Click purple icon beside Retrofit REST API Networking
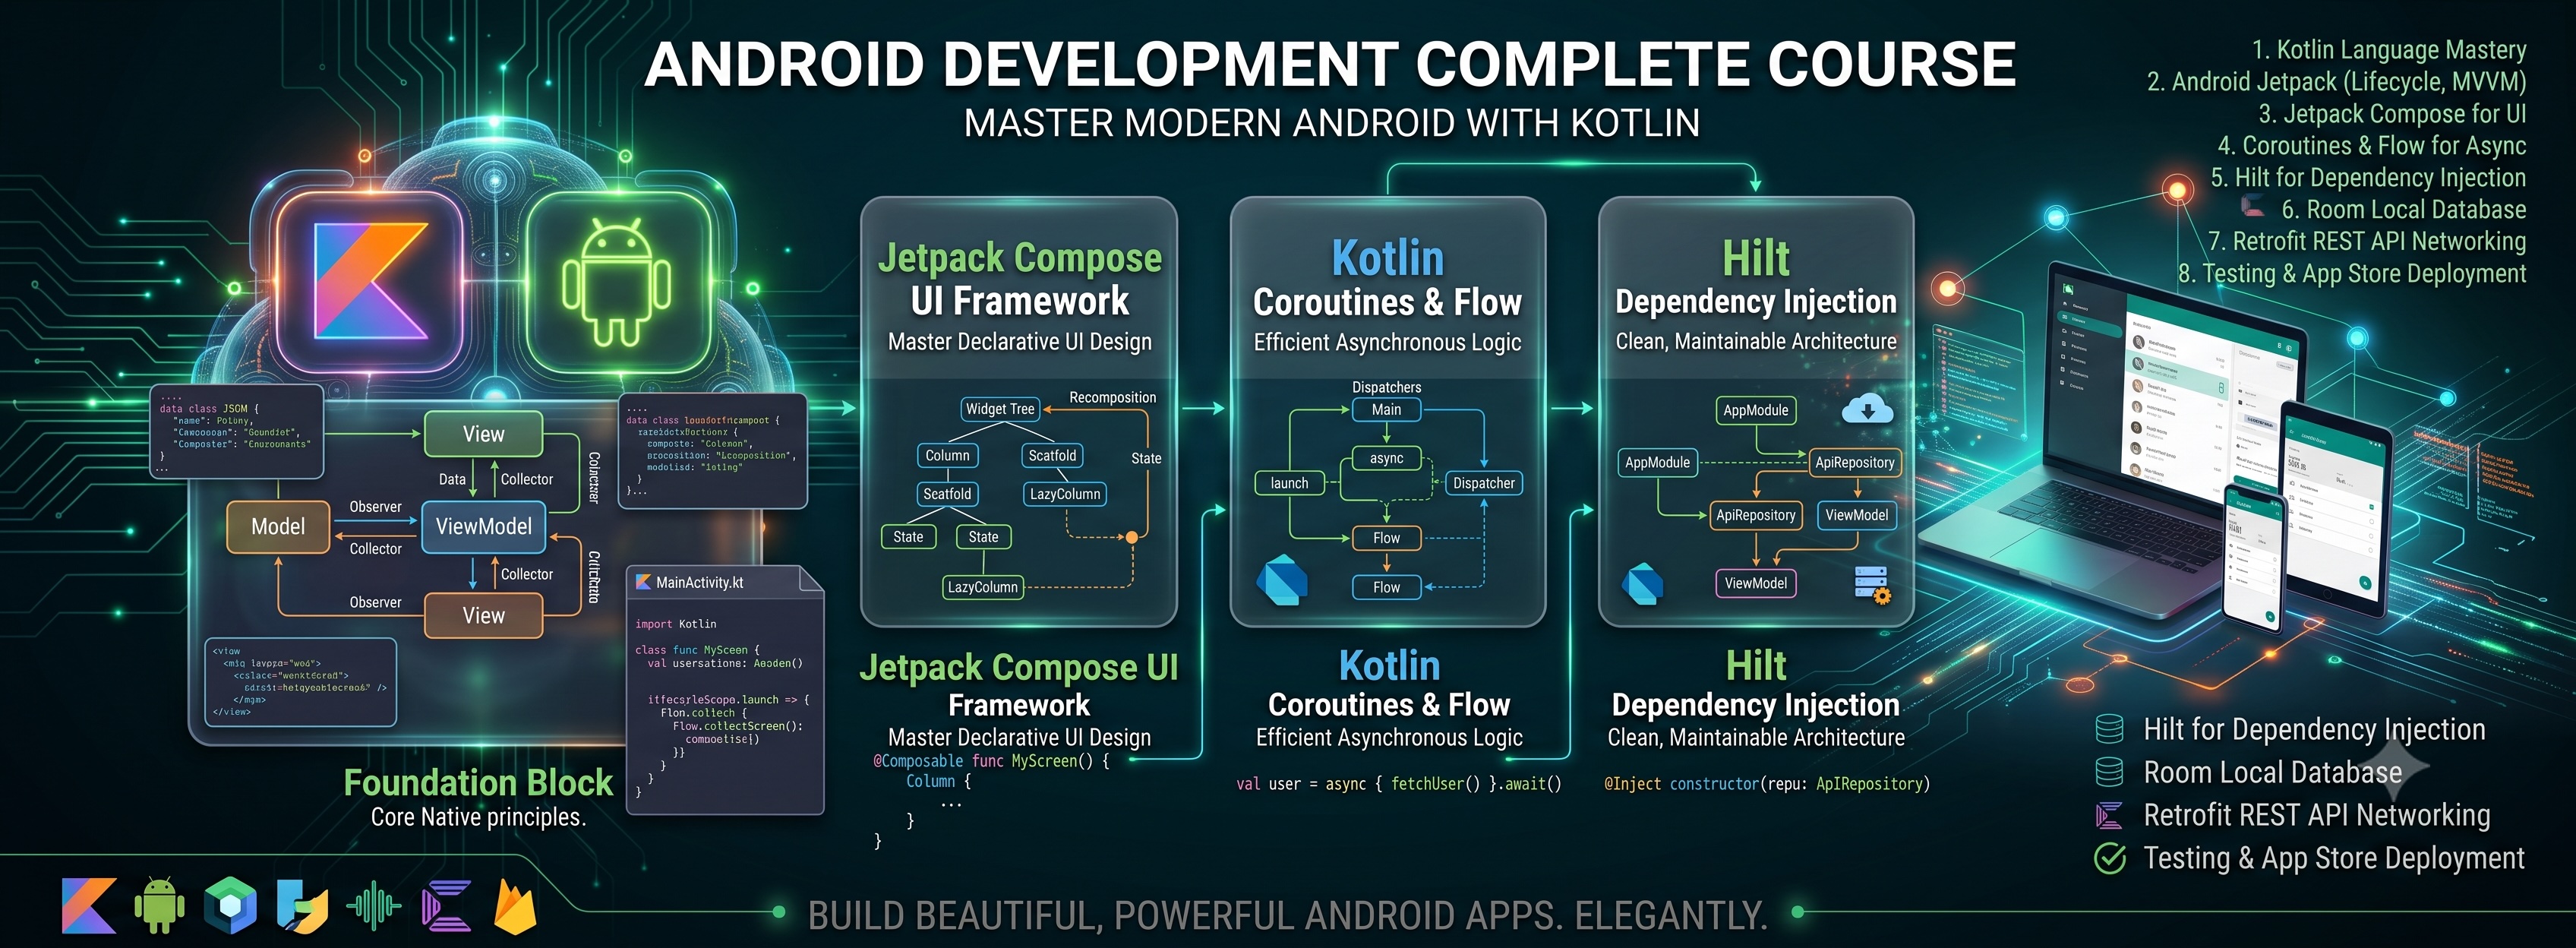The width and height of the screenshot is (2576, 948). [2109, 815]
